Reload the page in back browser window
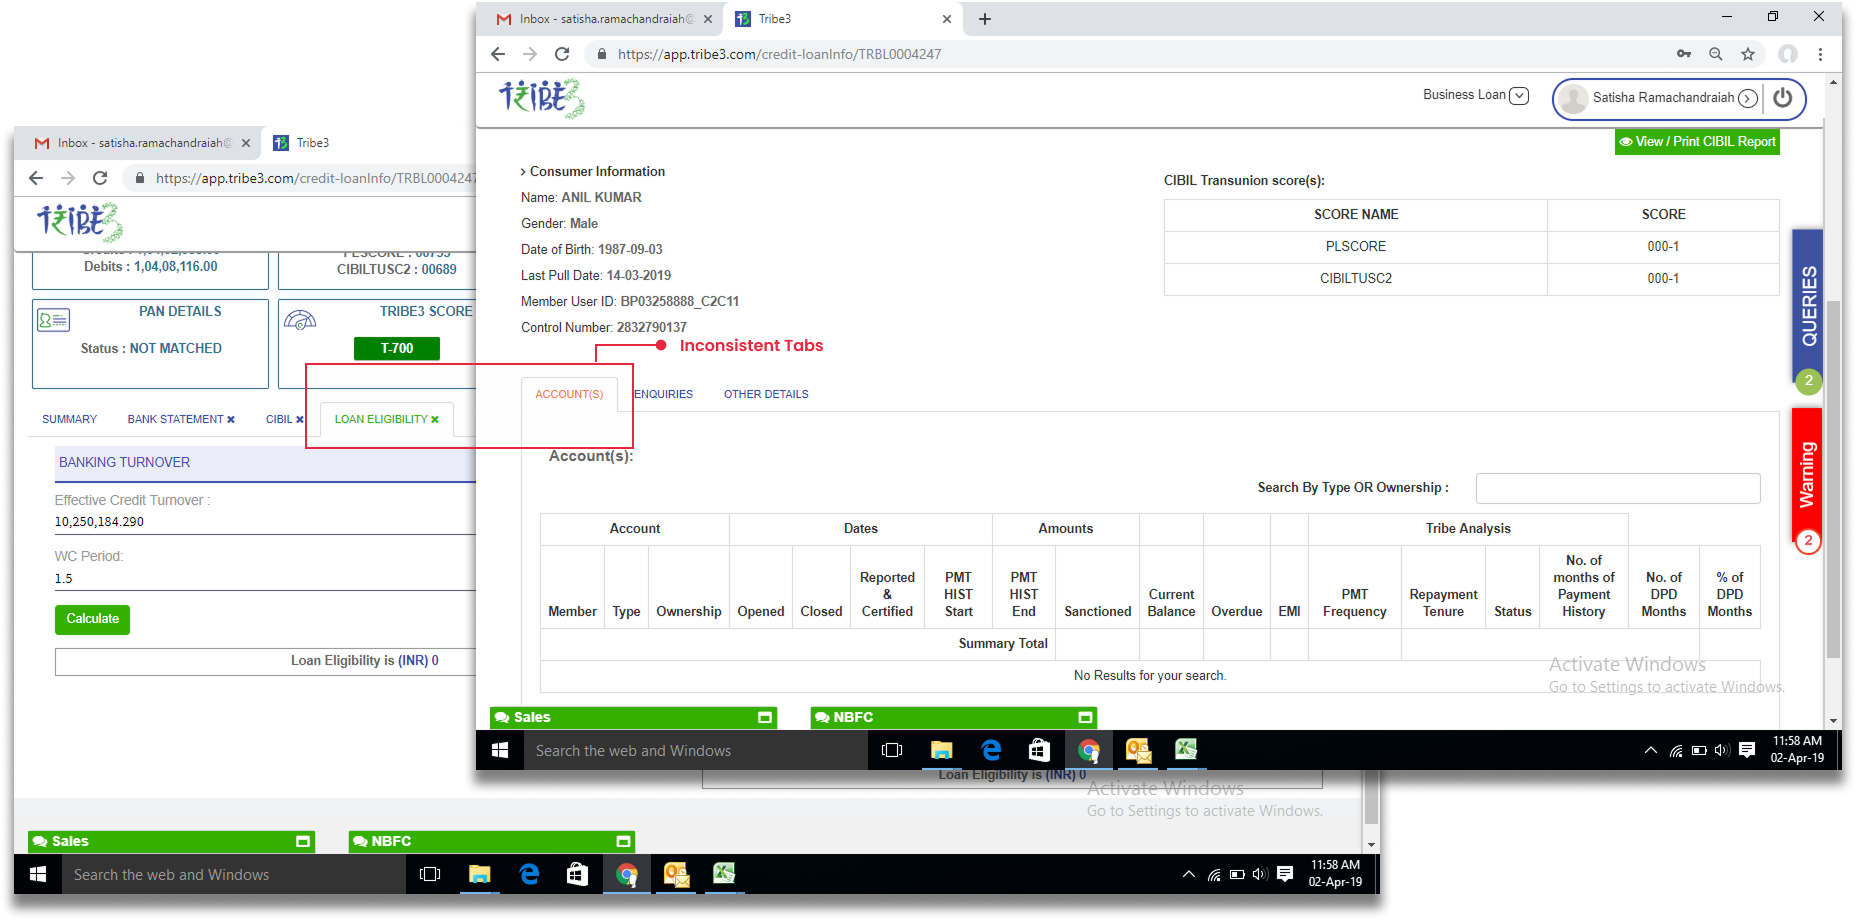1856x920 pixels. (100, 178)
